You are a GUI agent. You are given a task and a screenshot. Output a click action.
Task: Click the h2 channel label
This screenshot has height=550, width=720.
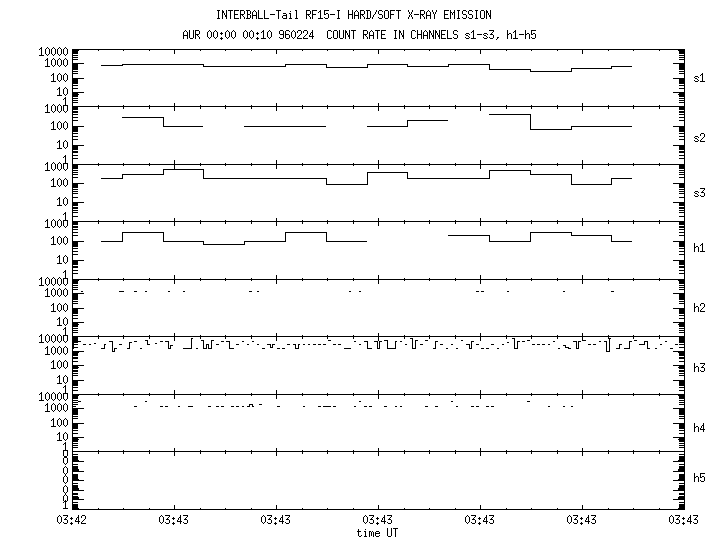699,308
